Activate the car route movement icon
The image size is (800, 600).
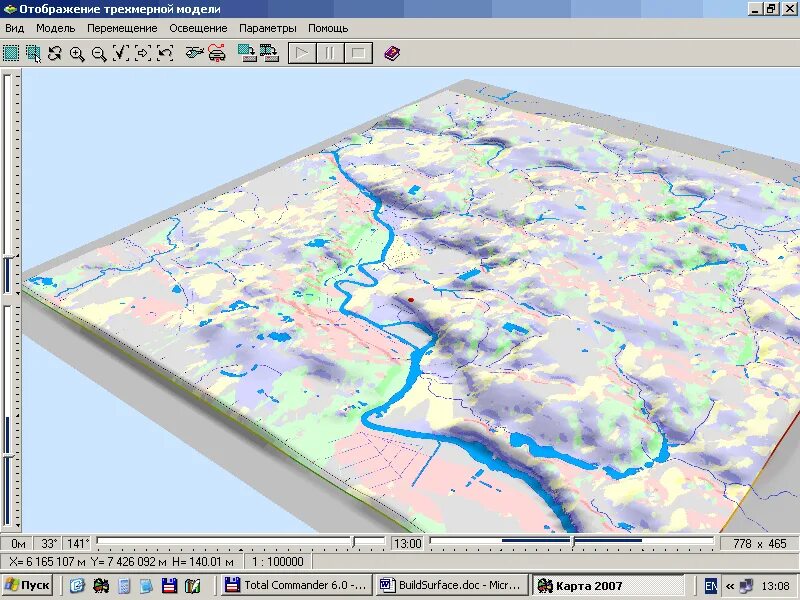coord(217,53)
